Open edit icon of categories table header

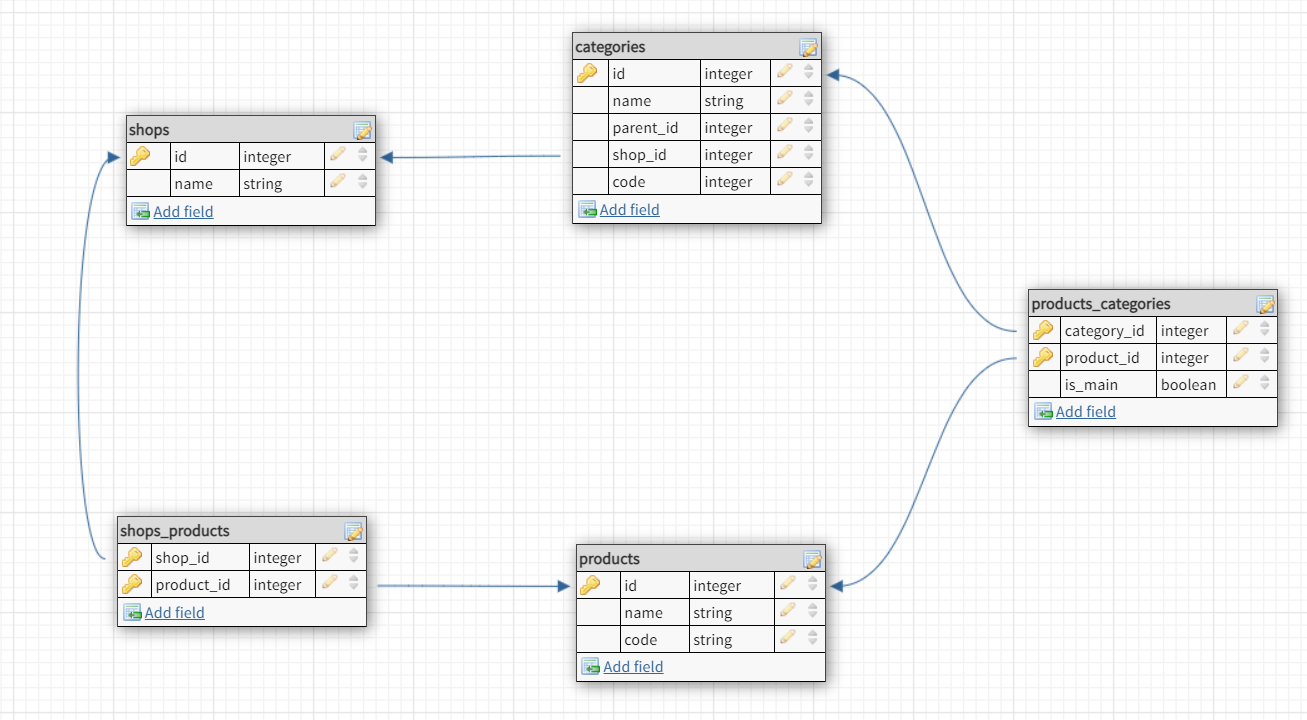808,47
